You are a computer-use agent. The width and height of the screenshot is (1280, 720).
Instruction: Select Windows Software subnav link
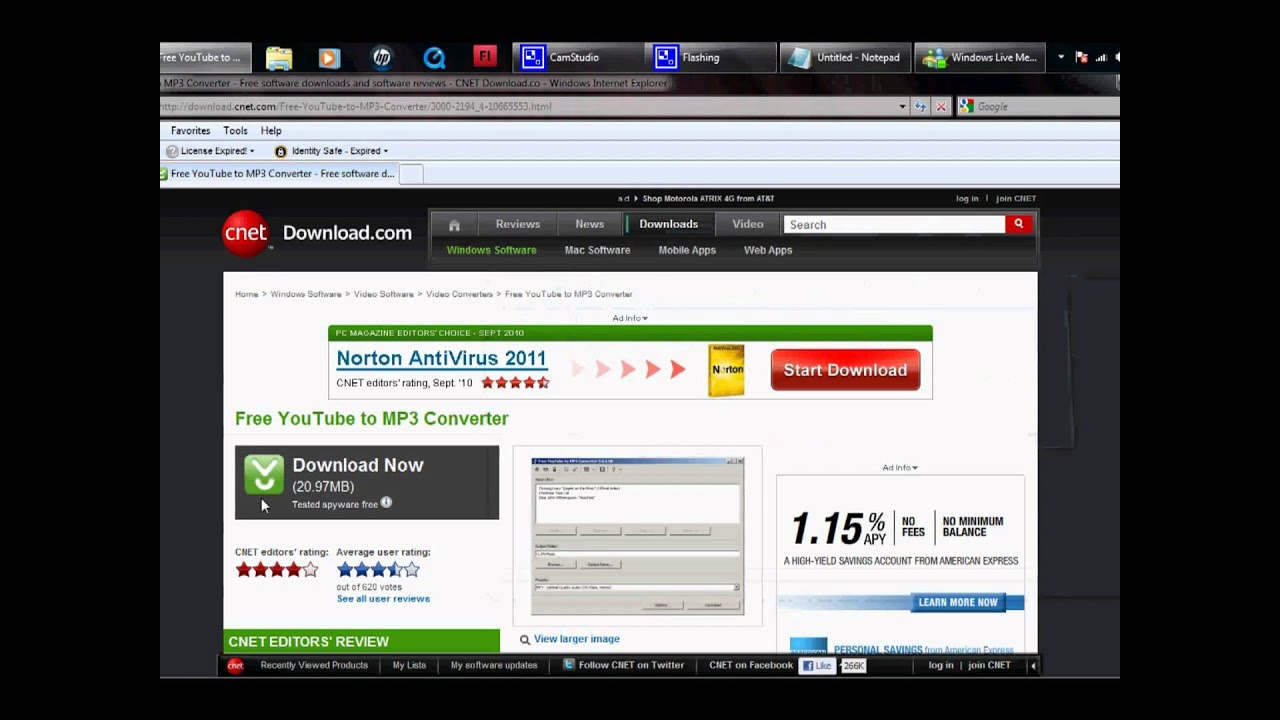492,250
